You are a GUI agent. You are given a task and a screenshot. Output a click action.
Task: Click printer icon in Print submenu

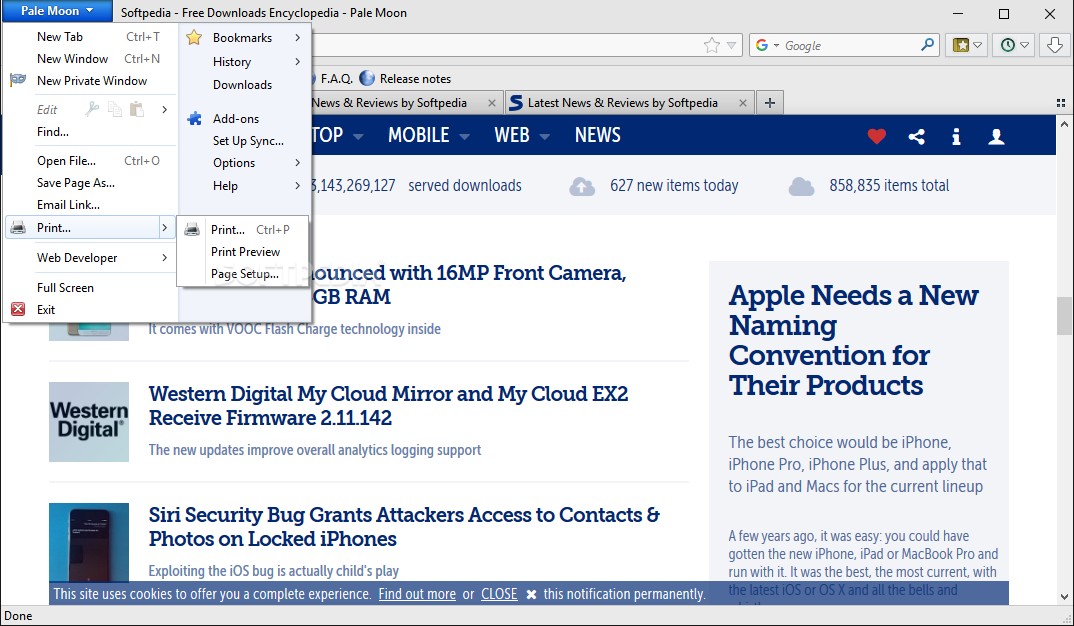[x=192, y=229]
